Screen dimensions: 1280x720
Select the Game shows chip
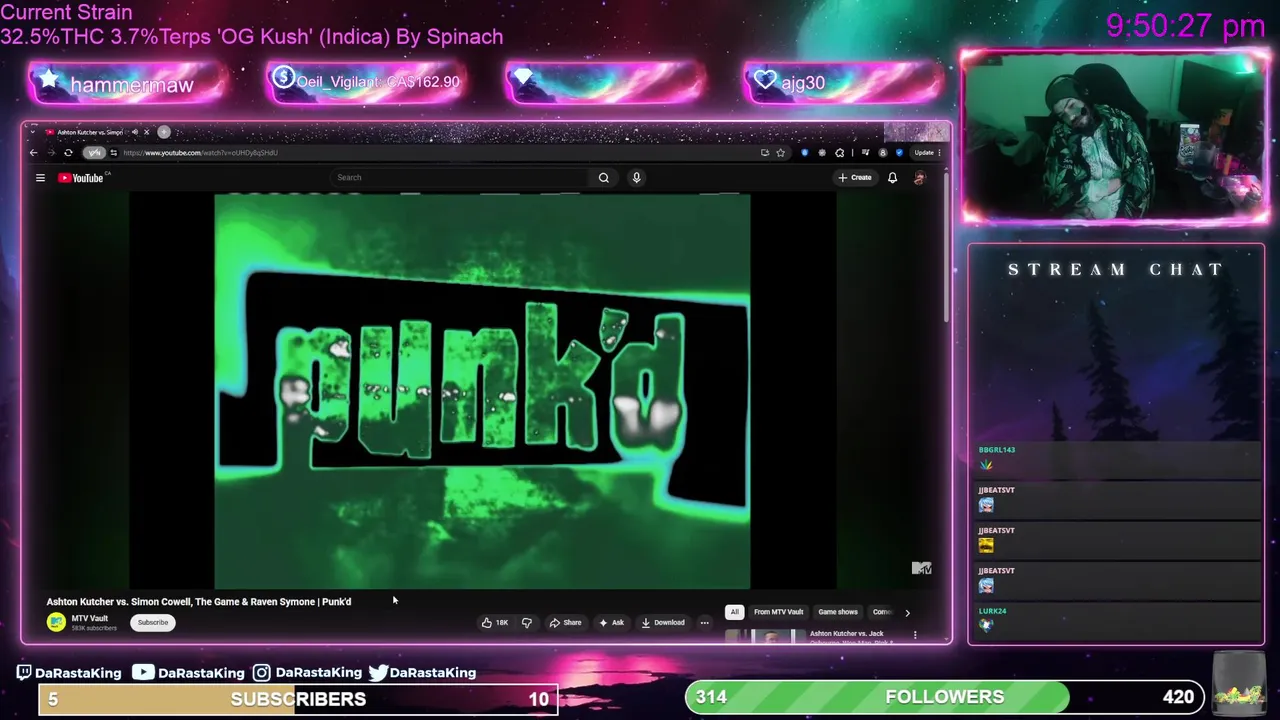coord(838,612)
